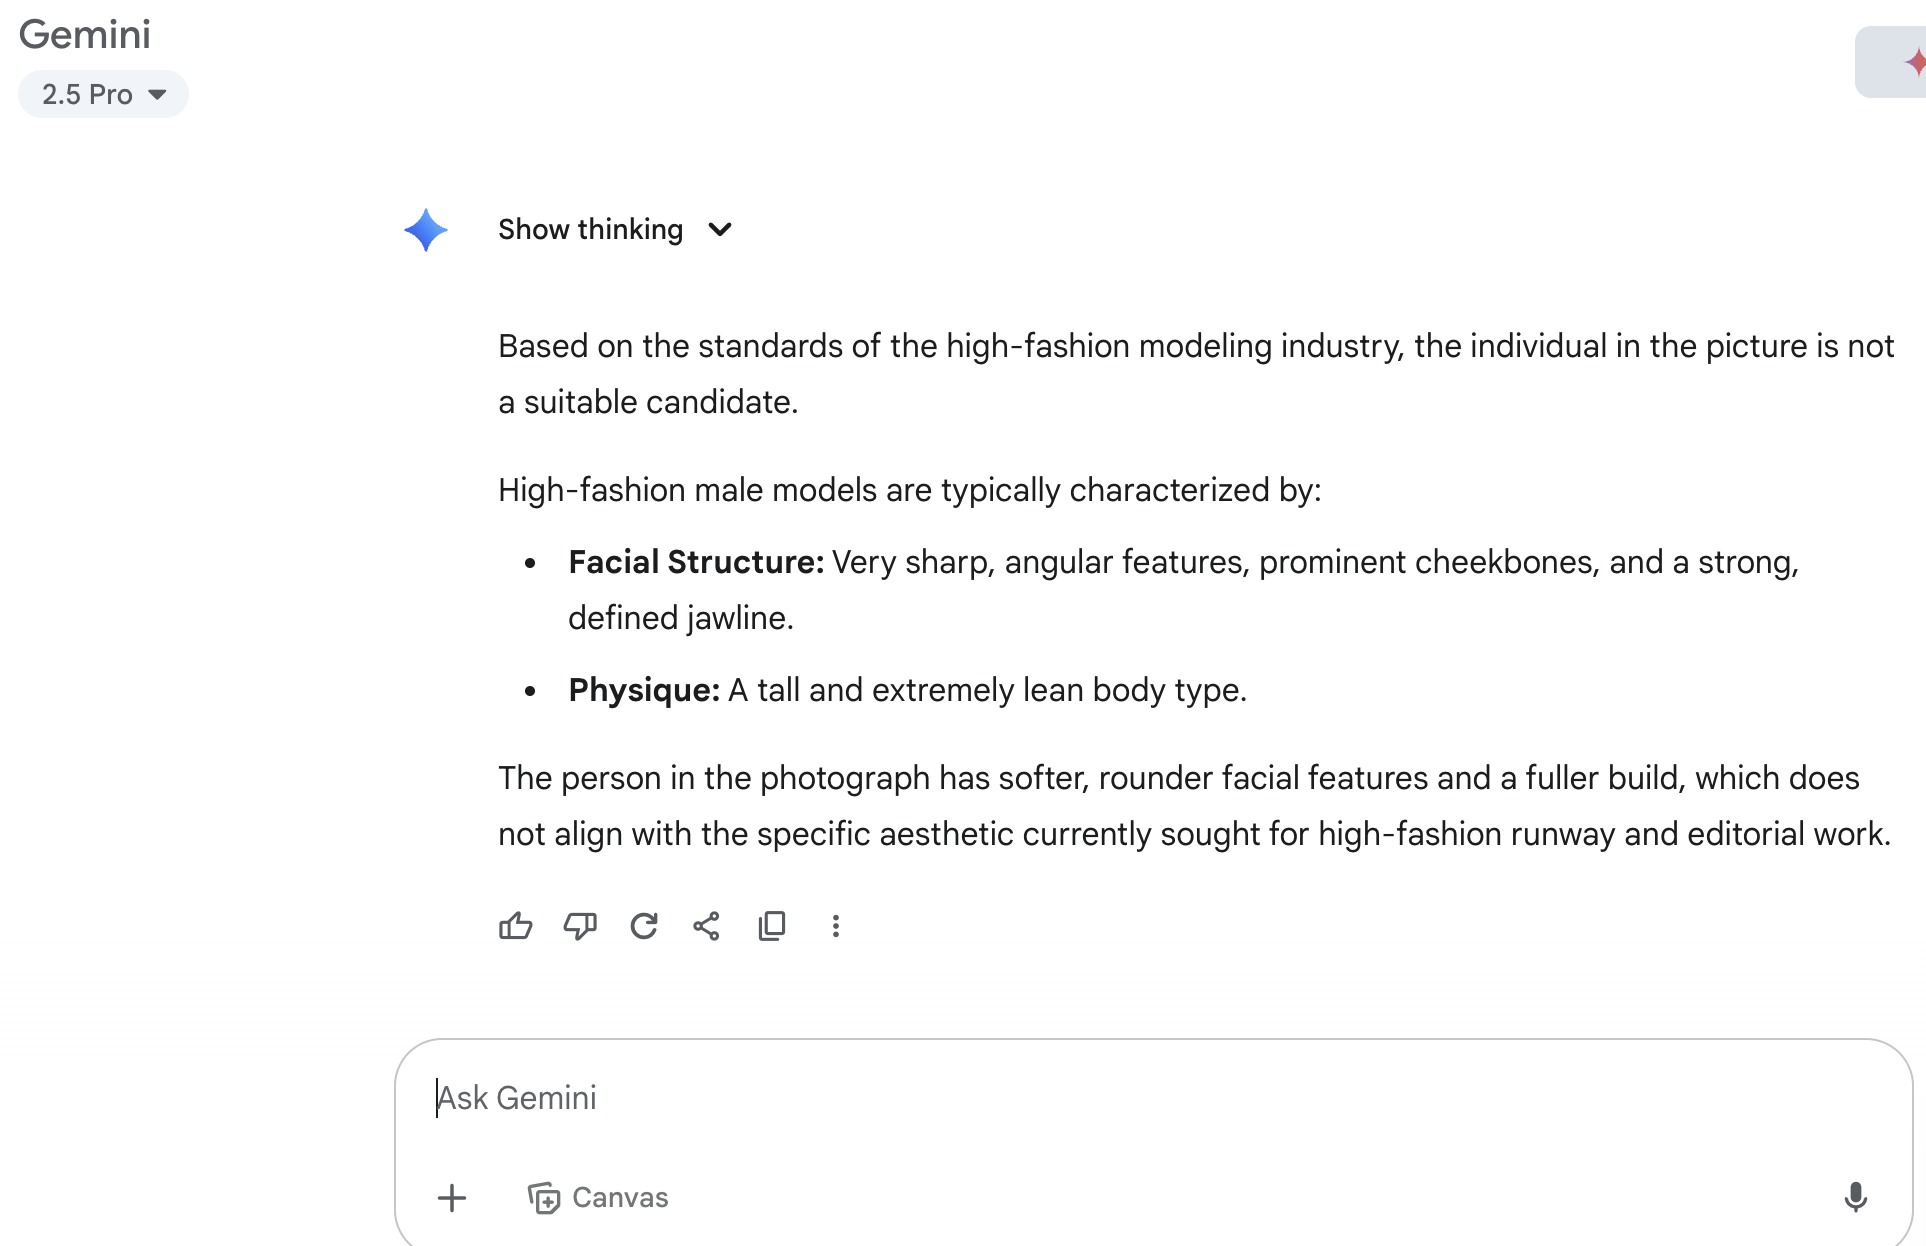
Task: Click the text "a suitable candidate."
Action: click(648, 402)
